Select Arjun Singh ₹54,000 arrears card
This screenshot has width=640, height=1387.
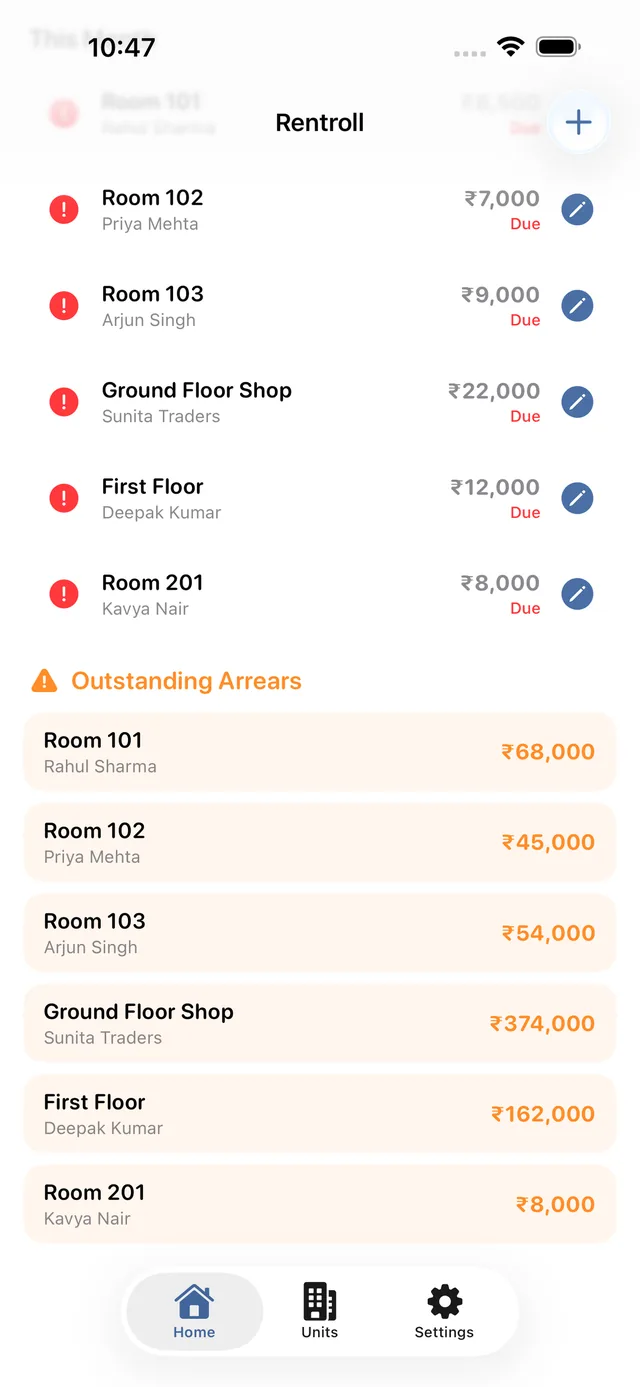coord(320,933)
